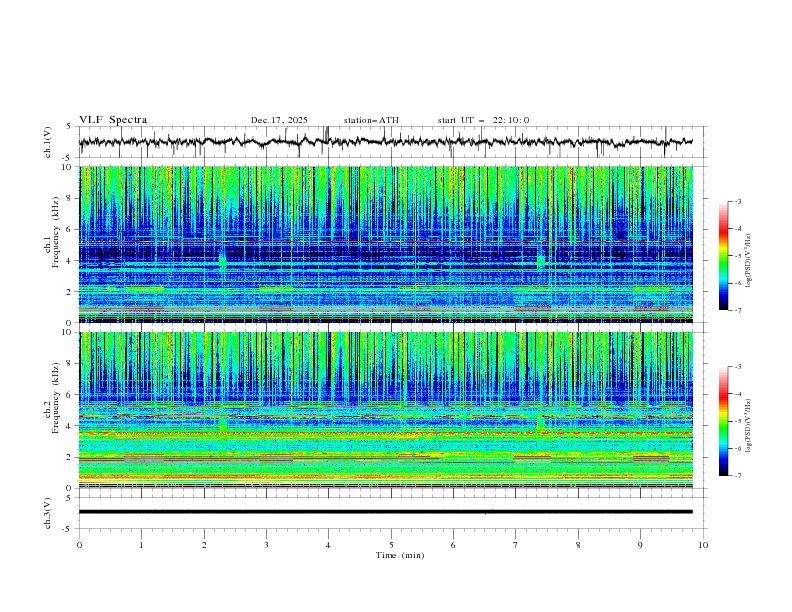This screenshot has width=792, height=612.
Task: Click the "-7" tick on ch.1 color bar
Action: [737, 311]
